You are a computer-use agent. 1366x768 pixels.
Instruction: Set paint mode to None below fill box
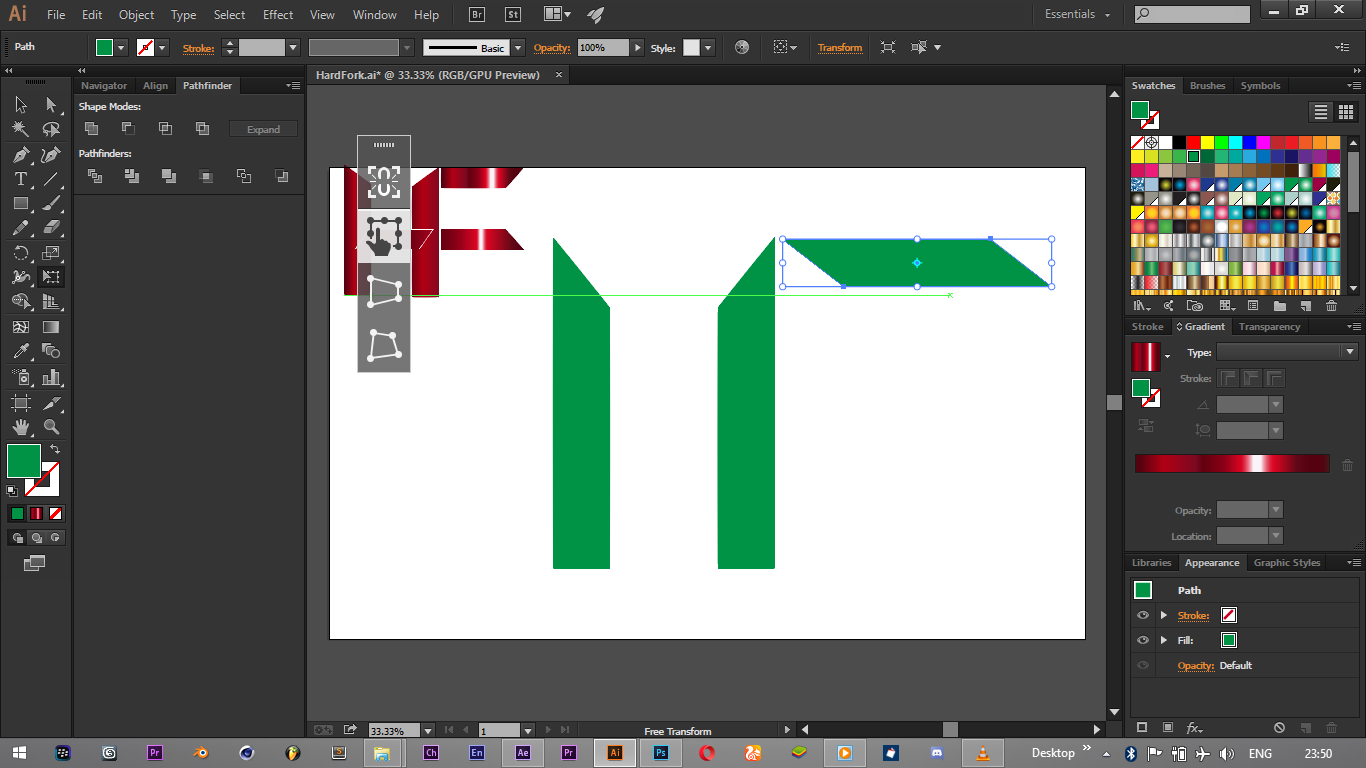56,514
